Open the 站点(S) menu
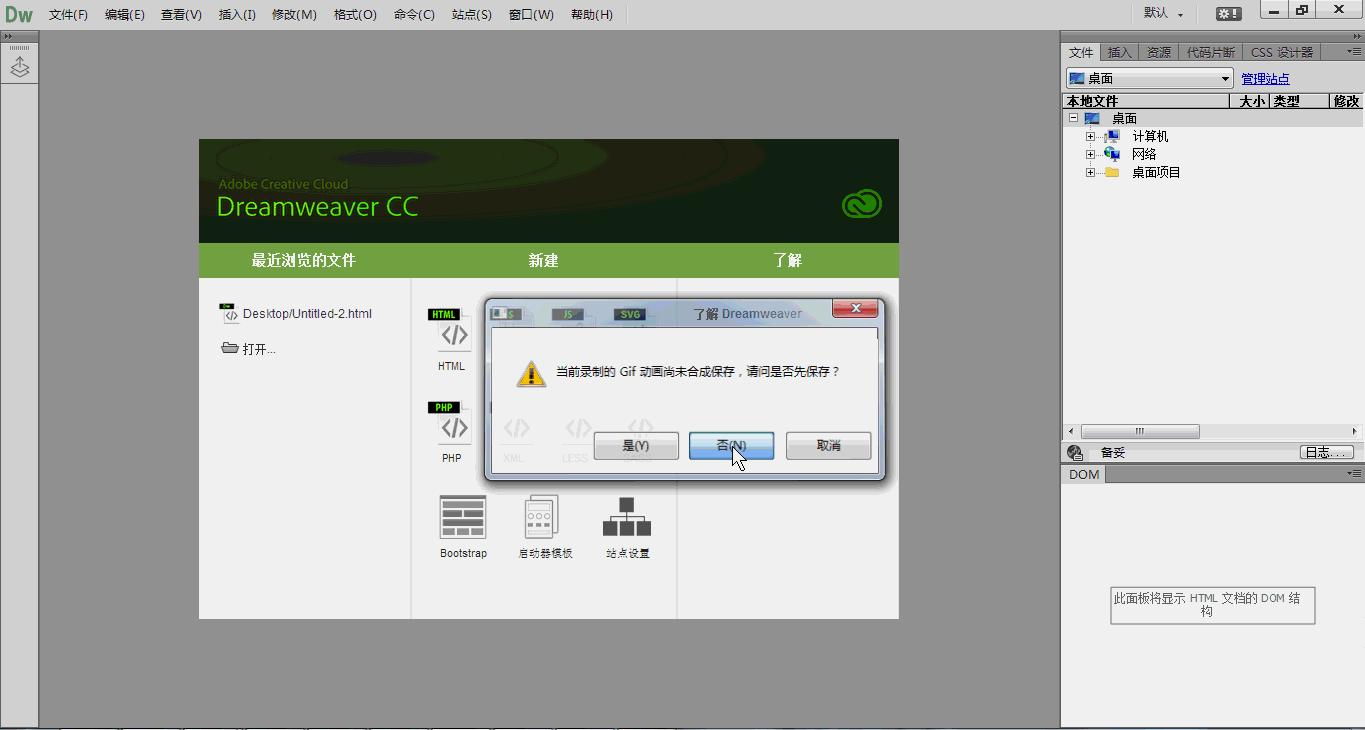The width and height of the screenshot is (1365, 730). (471, 15)
